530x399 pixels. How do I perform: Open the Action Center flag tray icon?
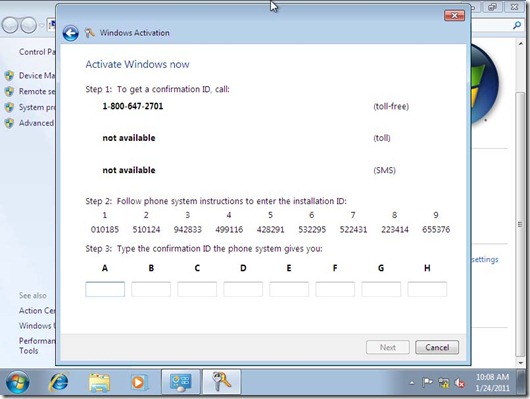(427, 383)
